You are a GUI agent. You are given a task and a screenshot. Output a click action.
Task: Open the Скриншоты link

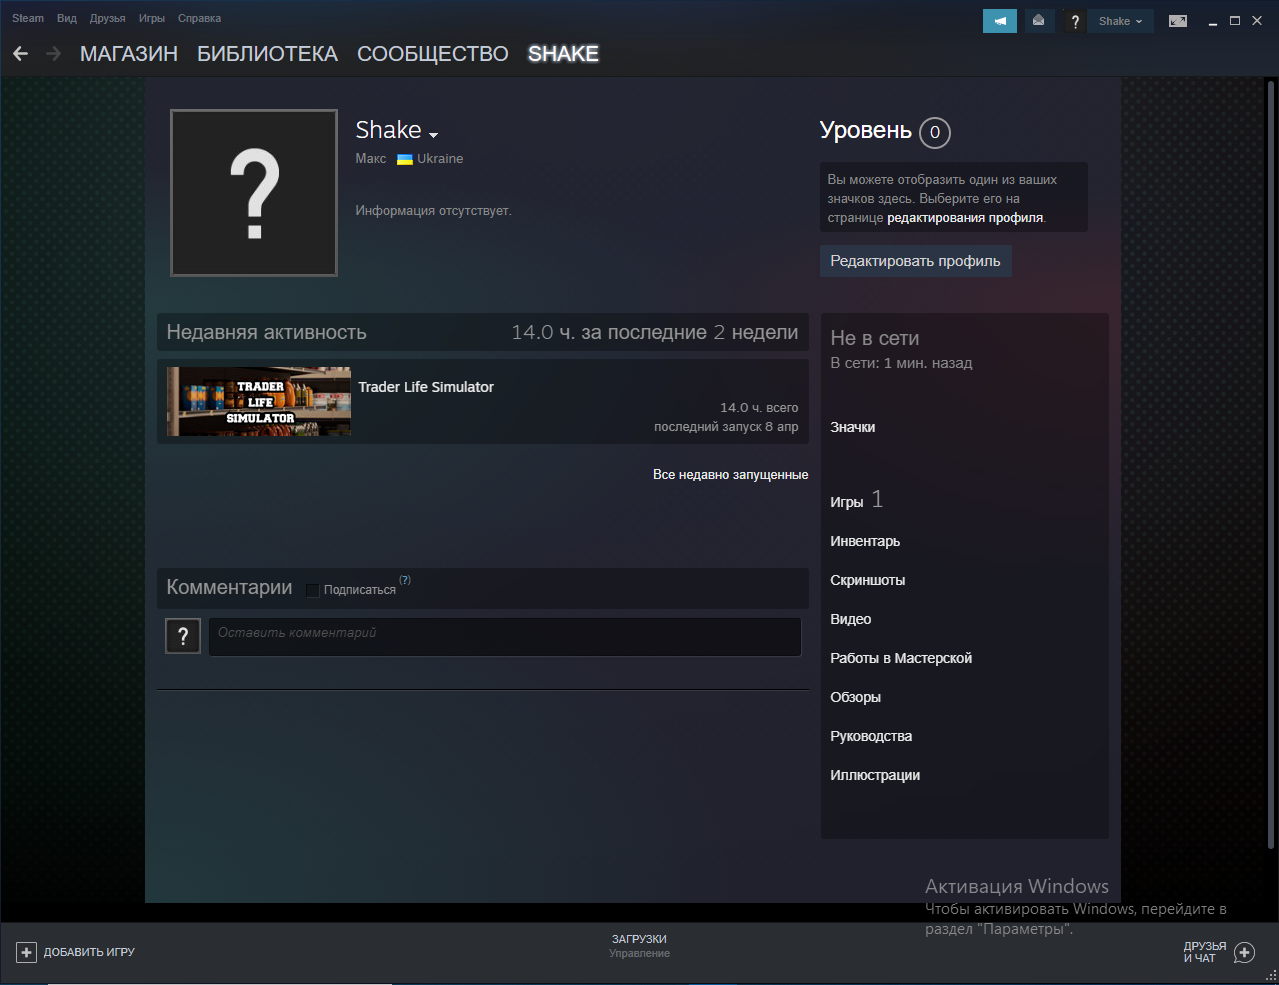pyautogui.click(x=868, y=580)
